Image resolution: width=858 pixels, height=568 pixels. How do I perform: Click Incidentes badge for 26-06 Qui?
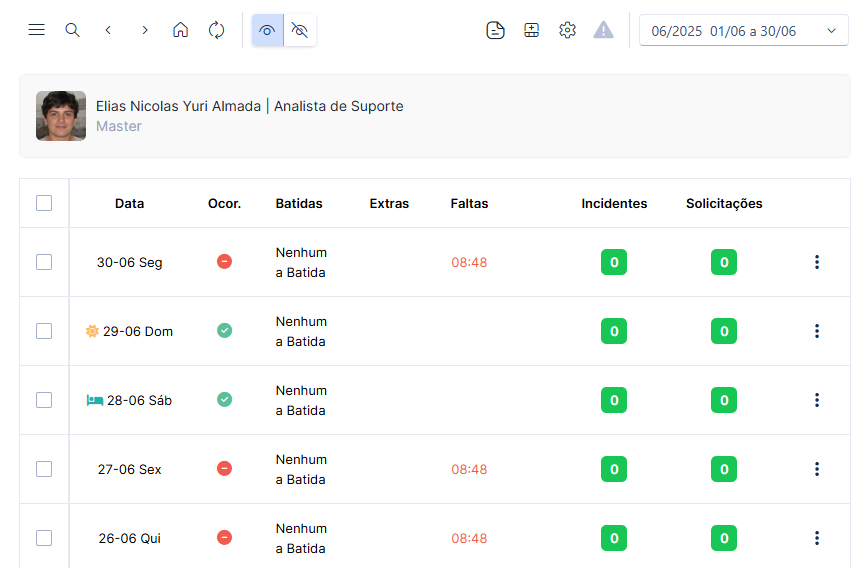point(614,538)
